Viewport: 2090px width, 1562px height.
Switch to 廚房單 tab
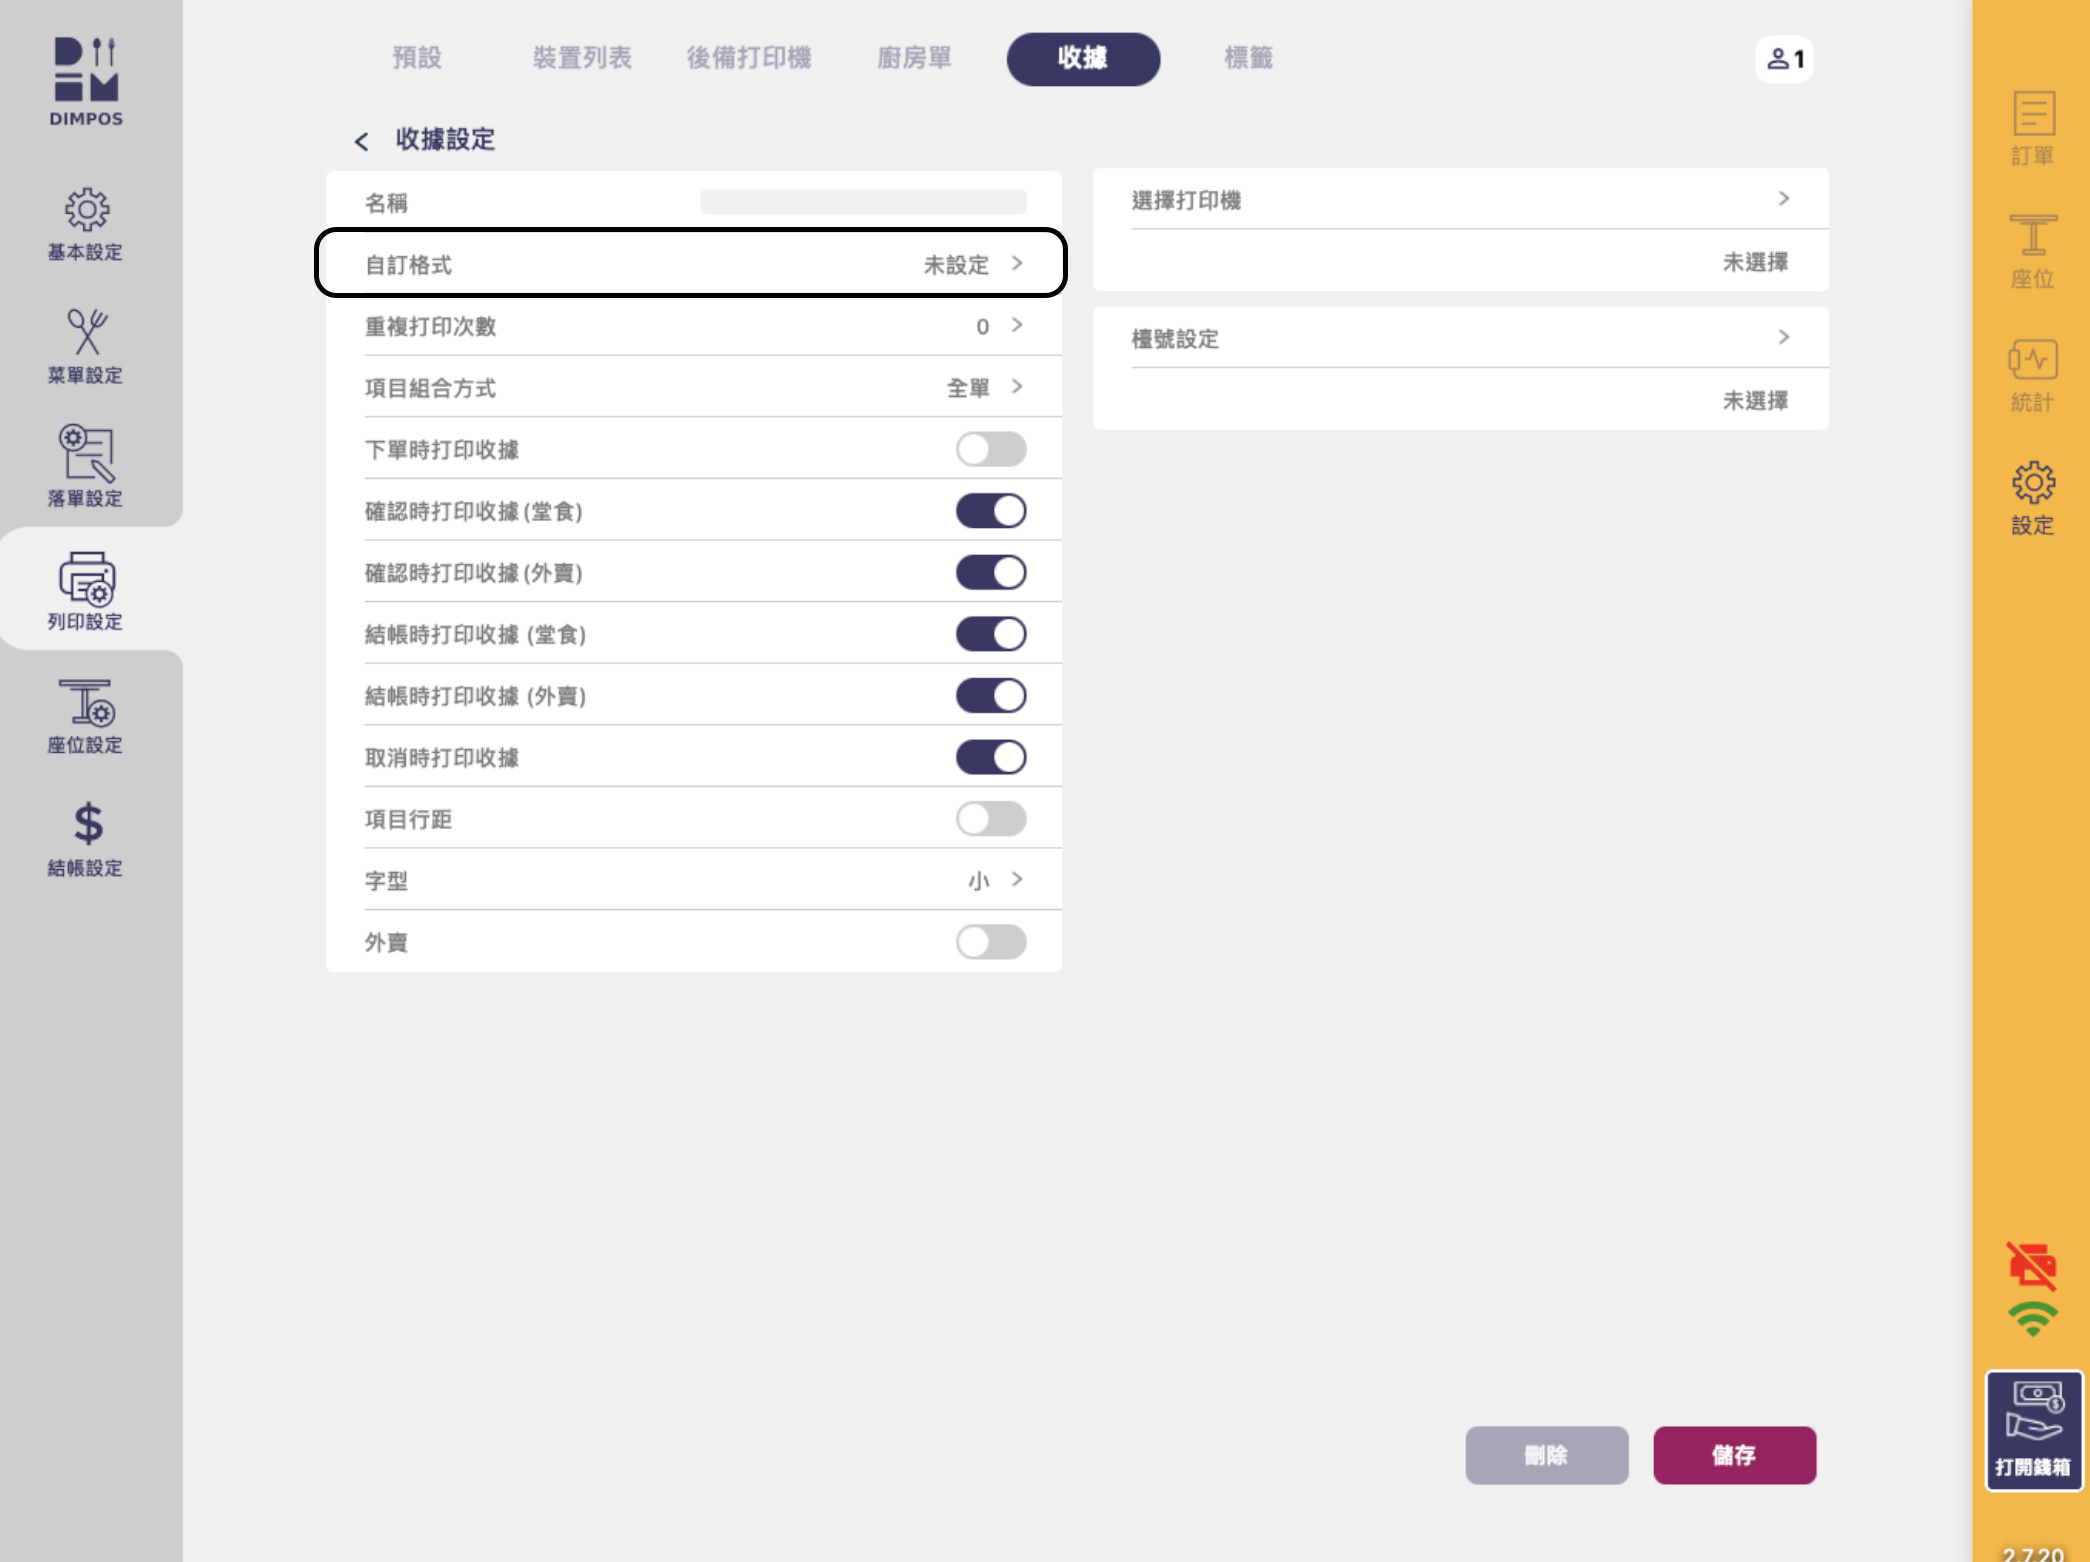point(913,58)
